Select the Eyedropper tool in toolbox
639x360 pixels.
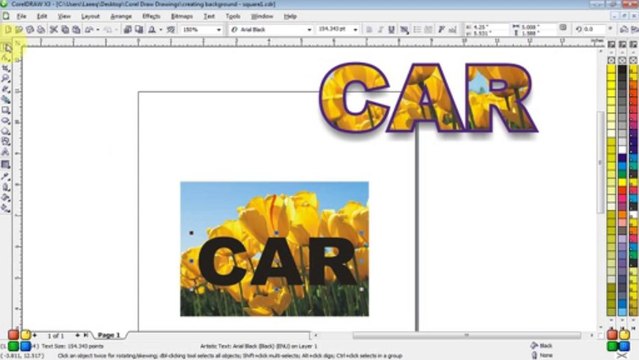(6, 176)
